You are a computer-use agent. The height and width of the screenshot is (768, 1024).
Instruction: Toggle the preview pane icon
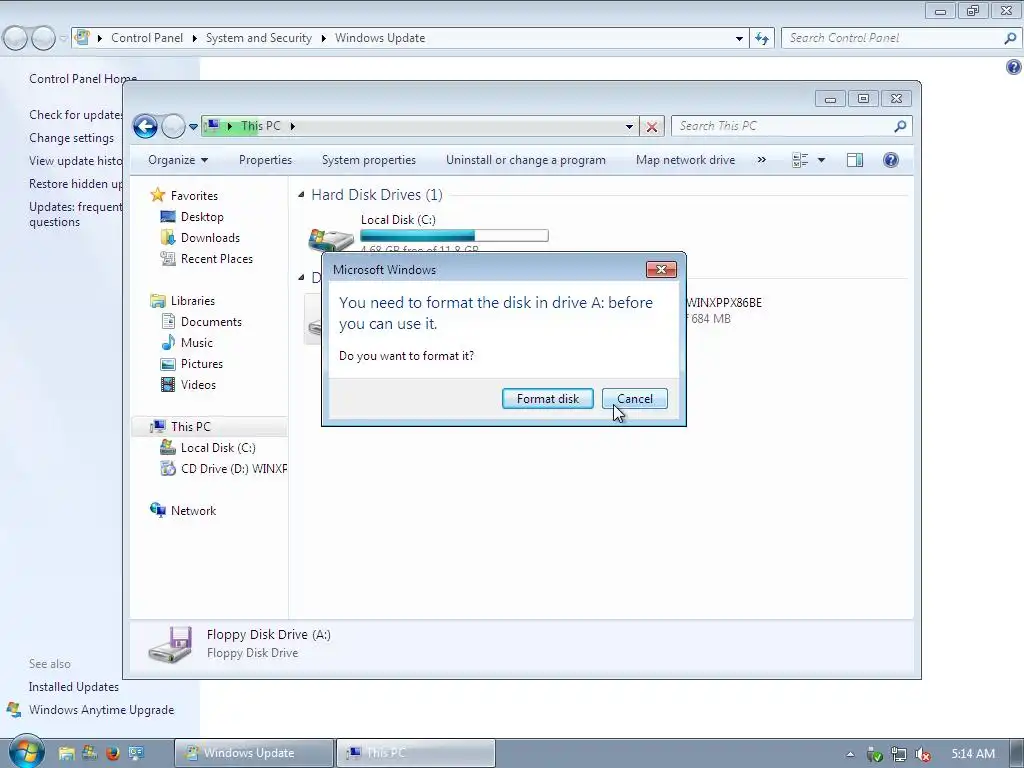click(x=855, y=160)
